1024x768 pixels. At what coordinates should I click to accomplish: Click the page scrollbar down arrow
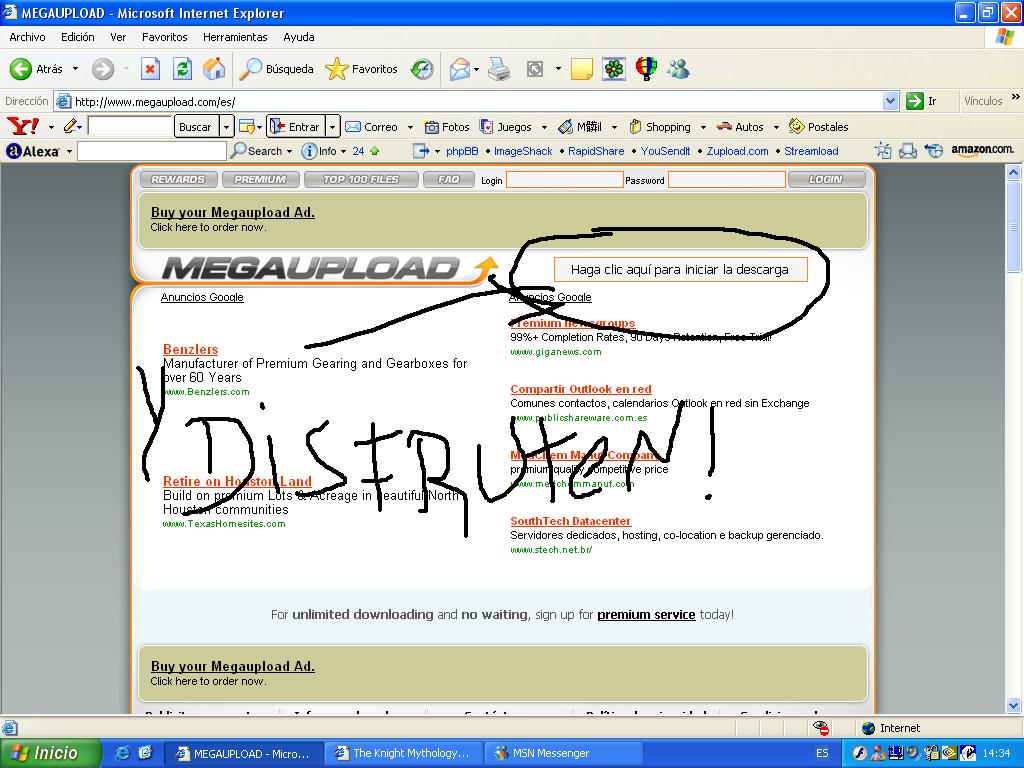[x=1014, y=705]
